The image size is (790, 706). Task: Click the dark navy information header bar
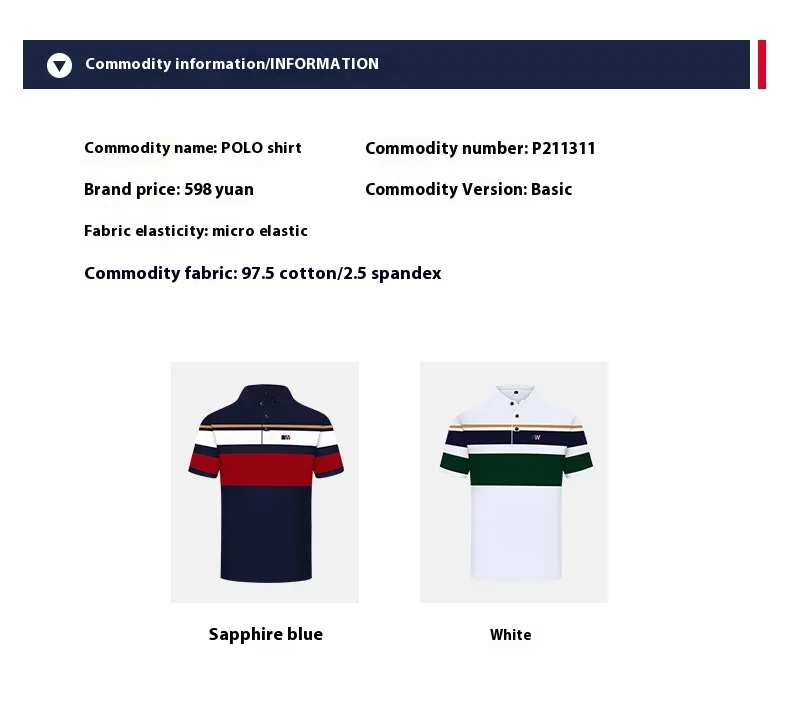(x=386, y=65)
